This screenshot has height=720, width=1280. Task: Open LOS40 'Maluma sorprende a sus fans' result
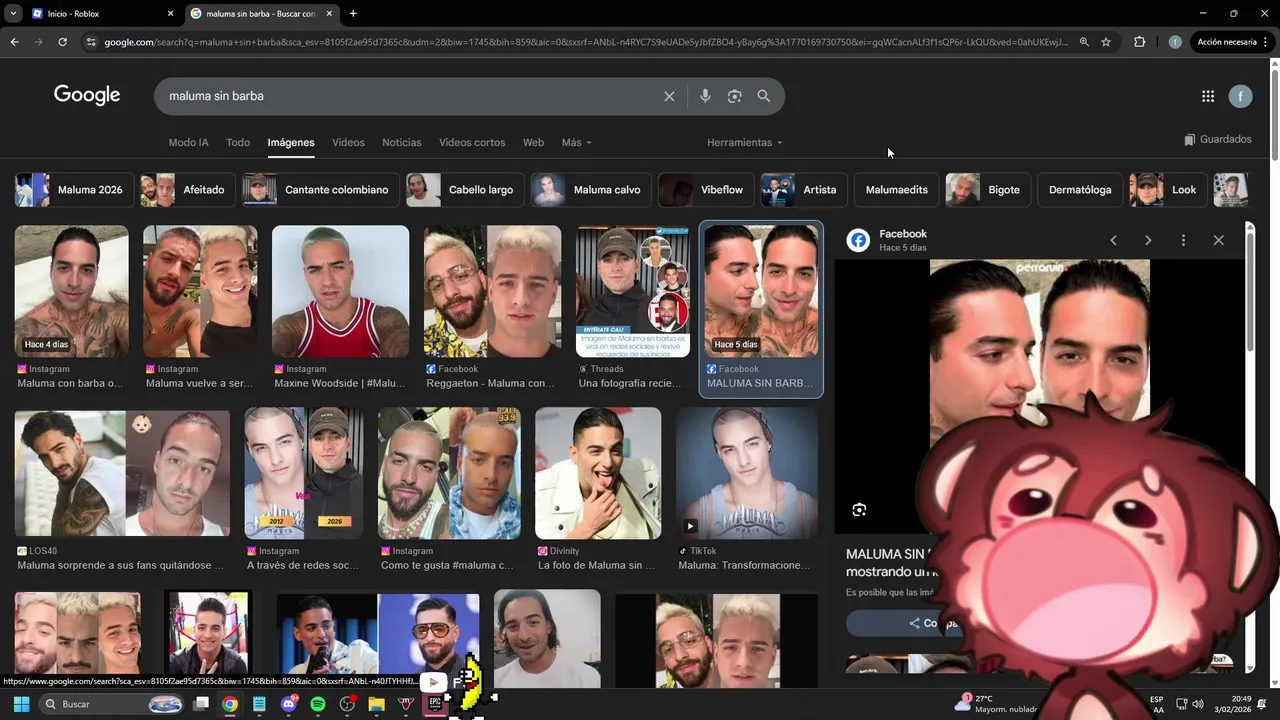coord(122,490)
